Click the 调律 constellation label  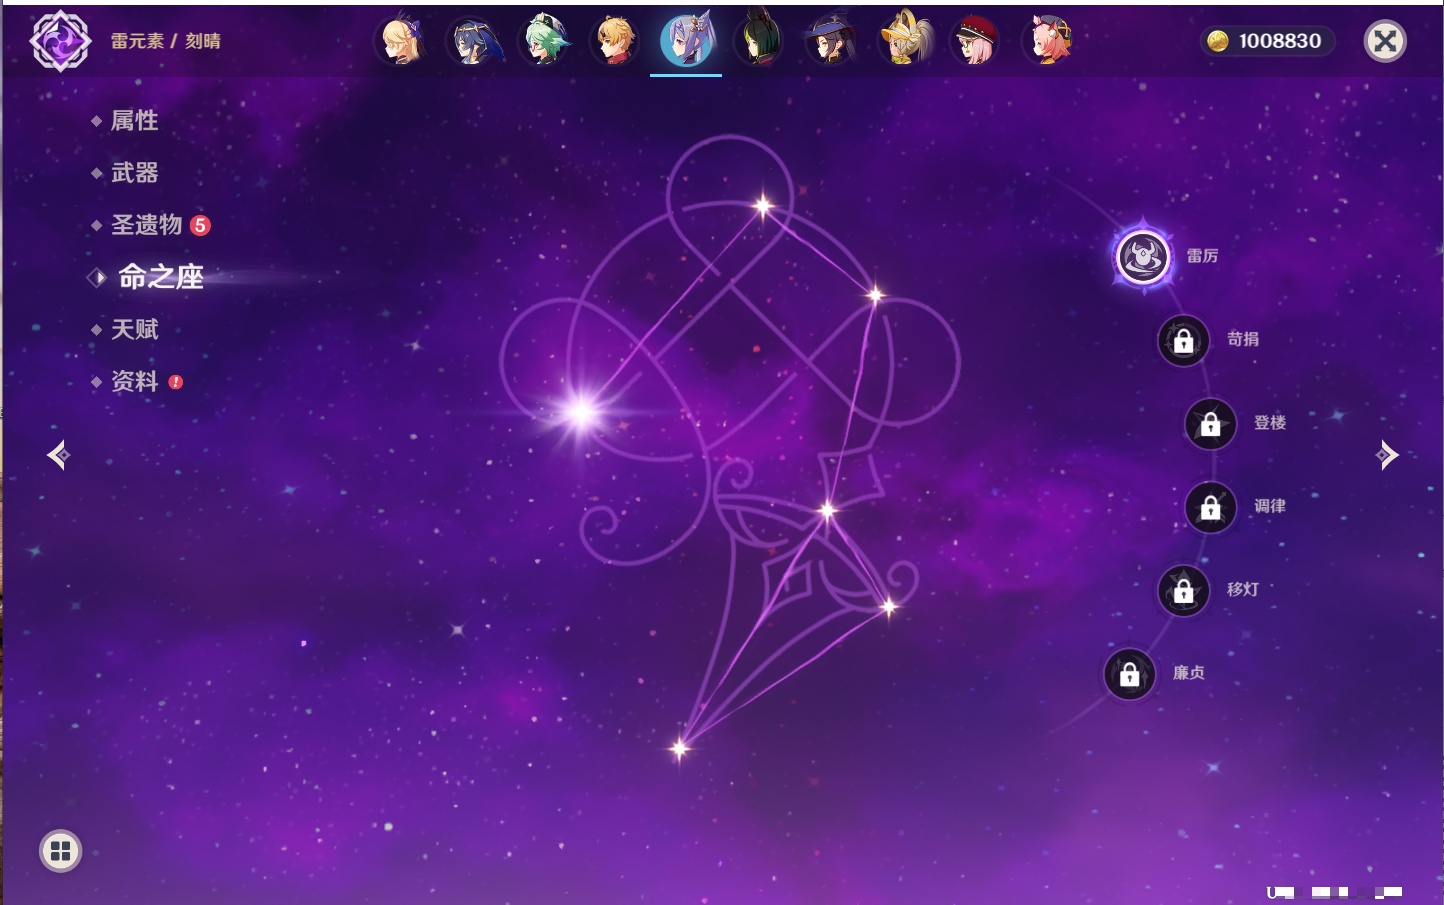pyautogui.click(x=1270, y=506)
